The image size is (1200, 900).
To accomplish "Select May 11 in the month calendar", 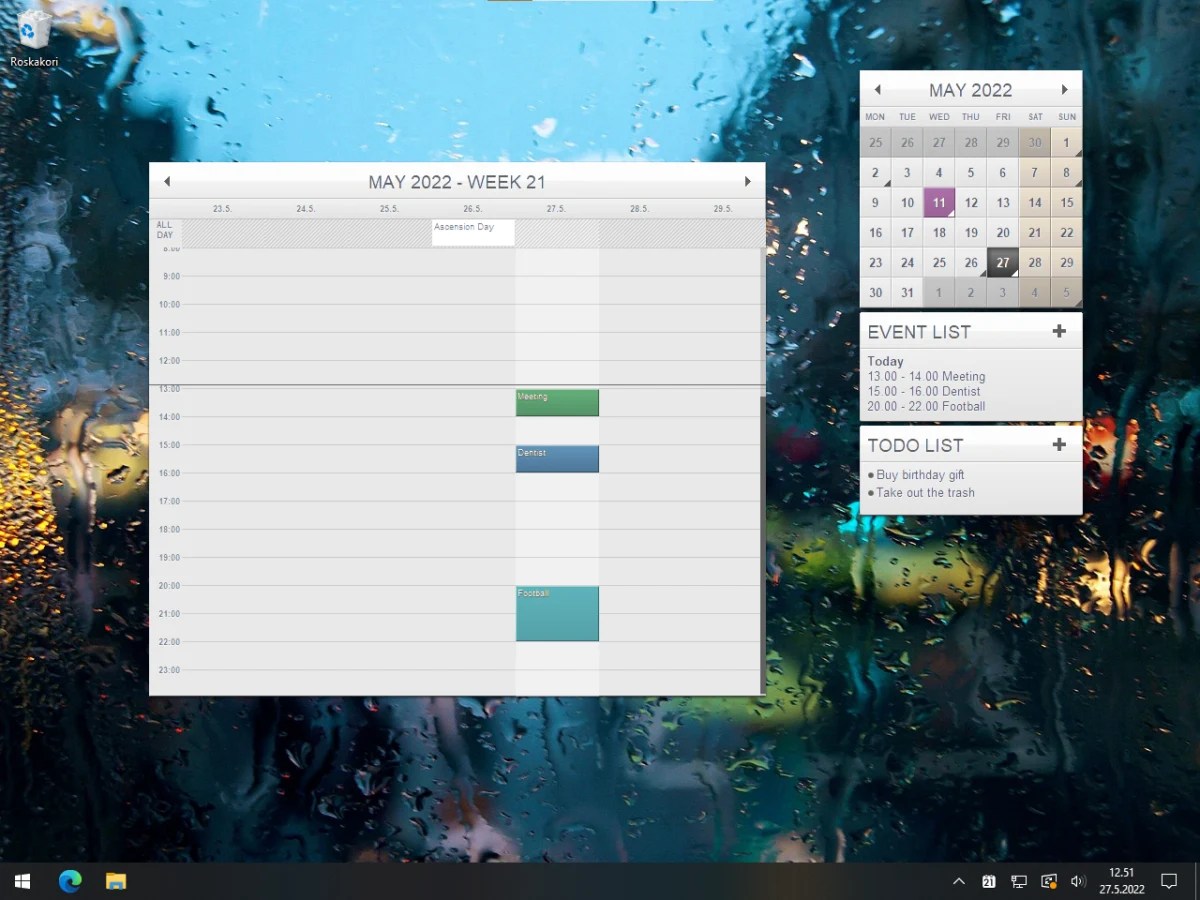I will coord(939,202).
